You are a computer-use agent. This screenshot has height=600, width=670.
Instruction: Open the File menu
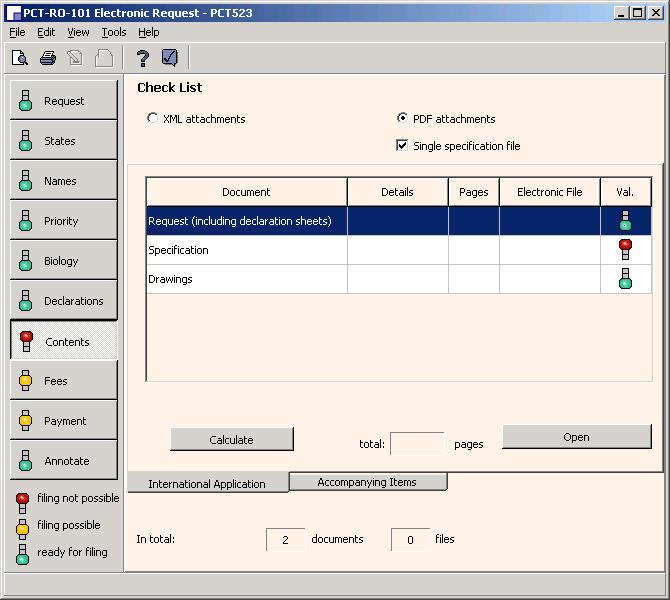tap(17, 32)
